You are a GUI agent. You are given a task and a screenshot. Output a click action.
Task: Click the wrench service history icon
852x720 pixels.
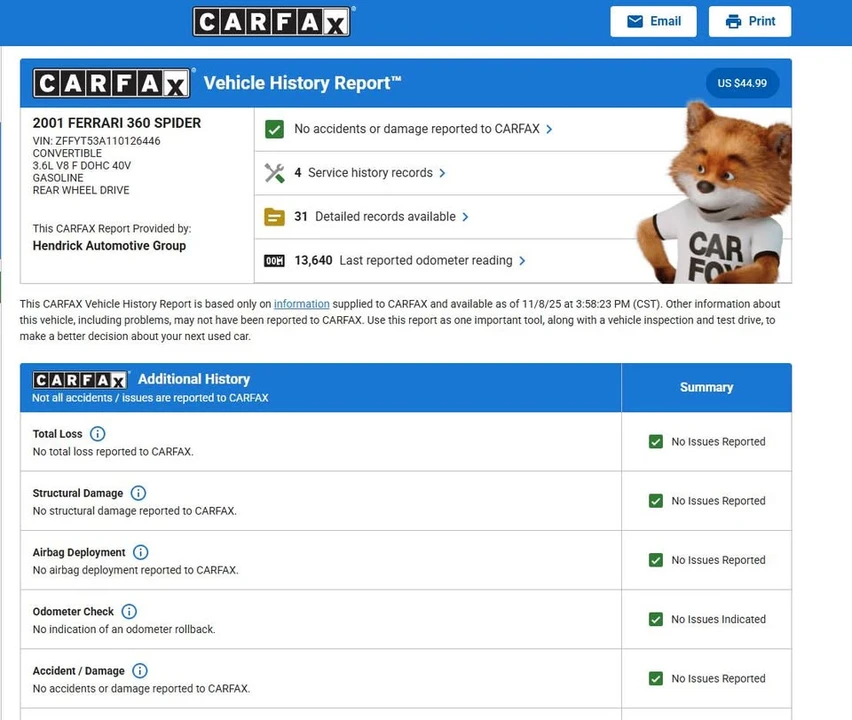coord(274,173)
